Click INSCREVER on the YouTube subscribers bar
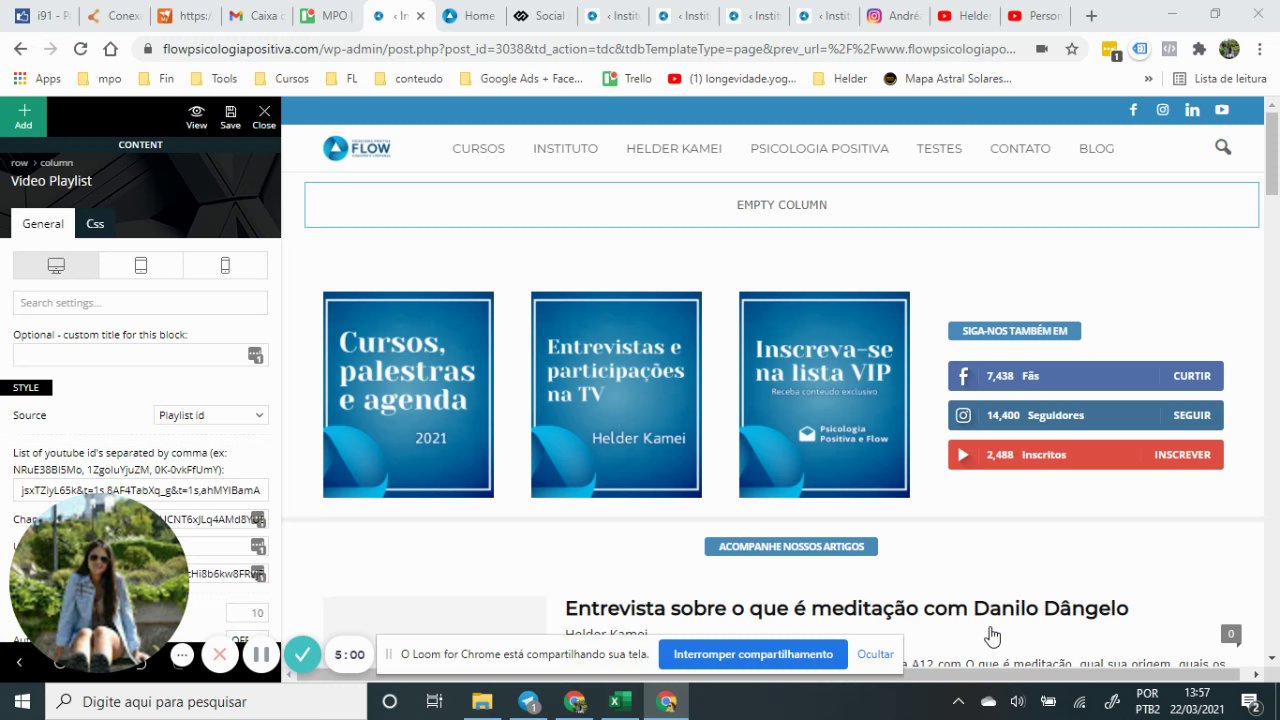This screenshot has height=720, width=1280. coord(1182,454)
